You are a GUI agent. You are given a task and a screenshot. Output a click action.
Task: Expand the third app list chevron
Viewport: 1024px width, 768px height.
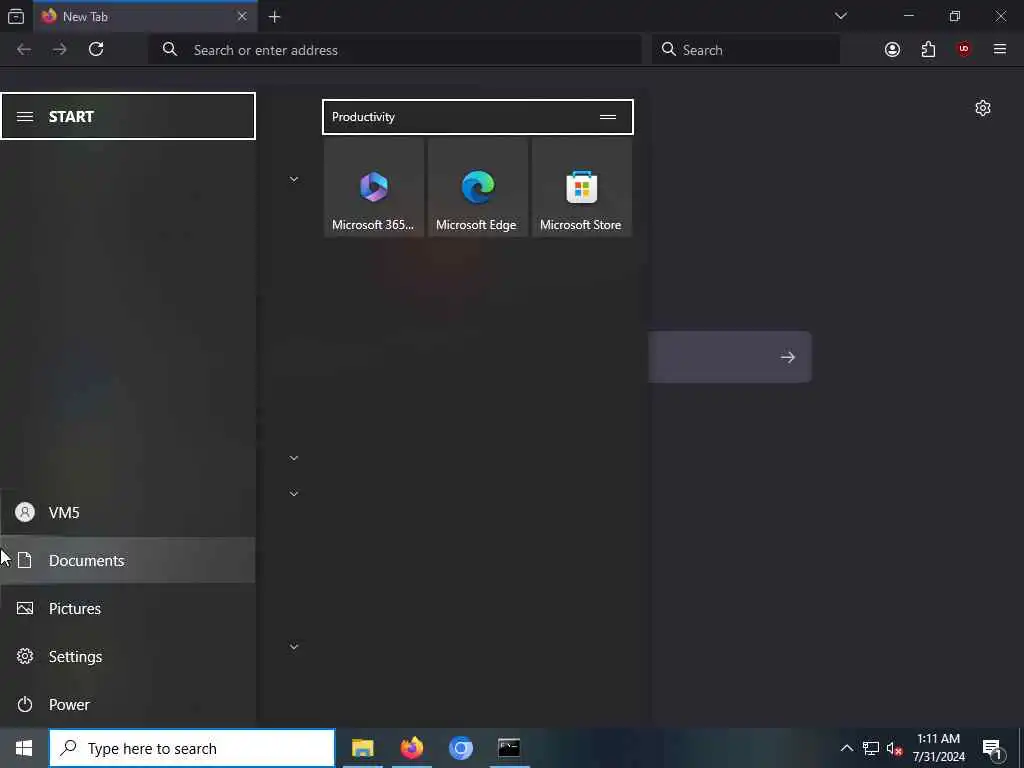coord(294,494)
